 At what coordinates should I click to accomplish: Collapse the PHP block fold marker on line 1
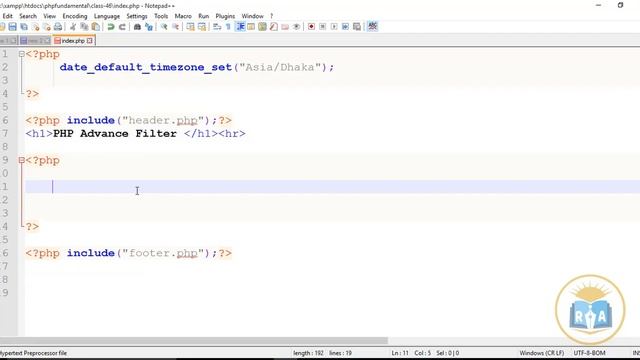(22, 54)
